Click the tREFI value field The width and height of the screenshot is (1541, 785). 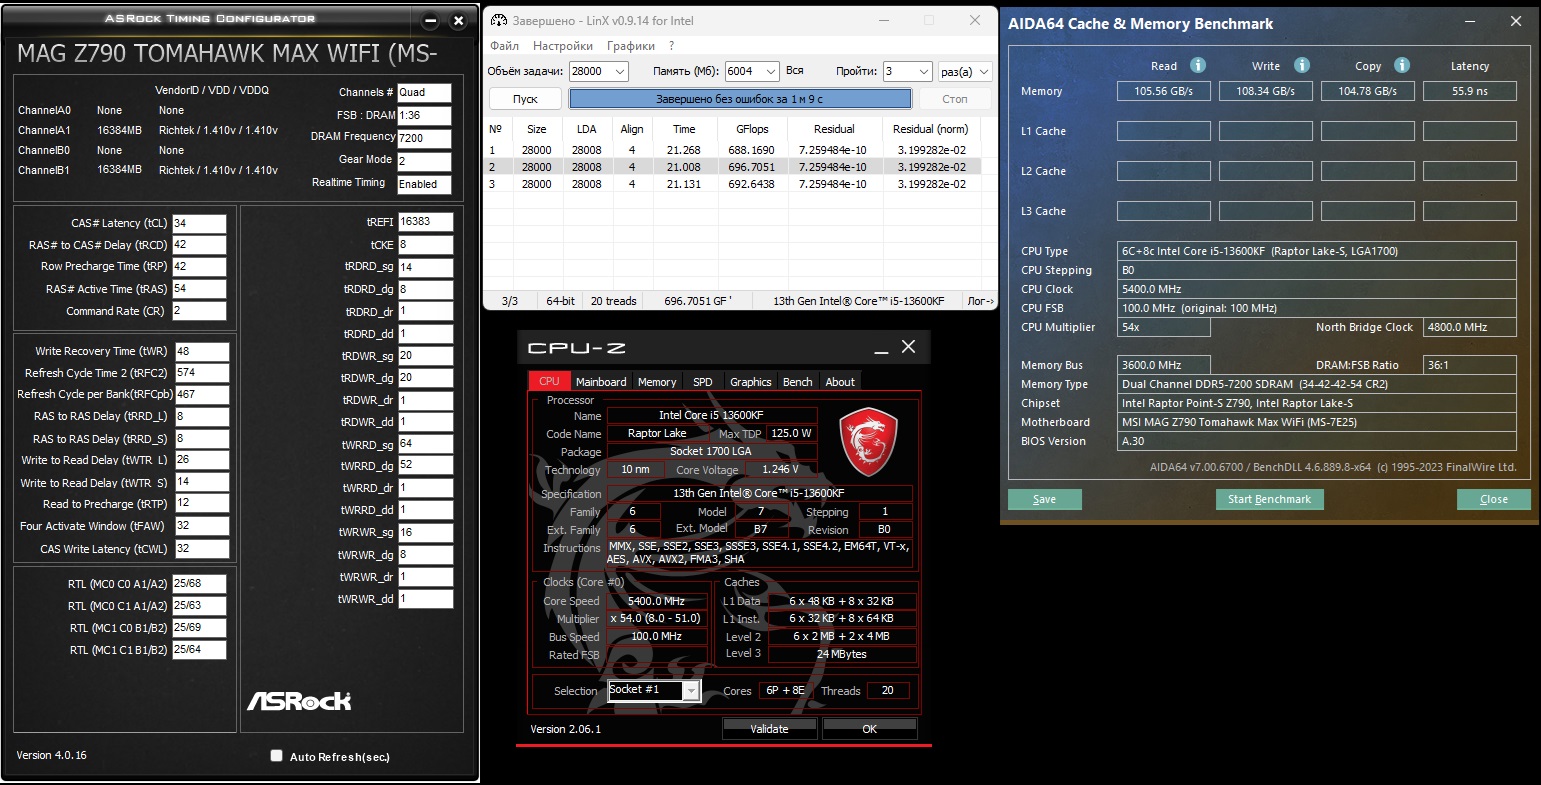425,221
